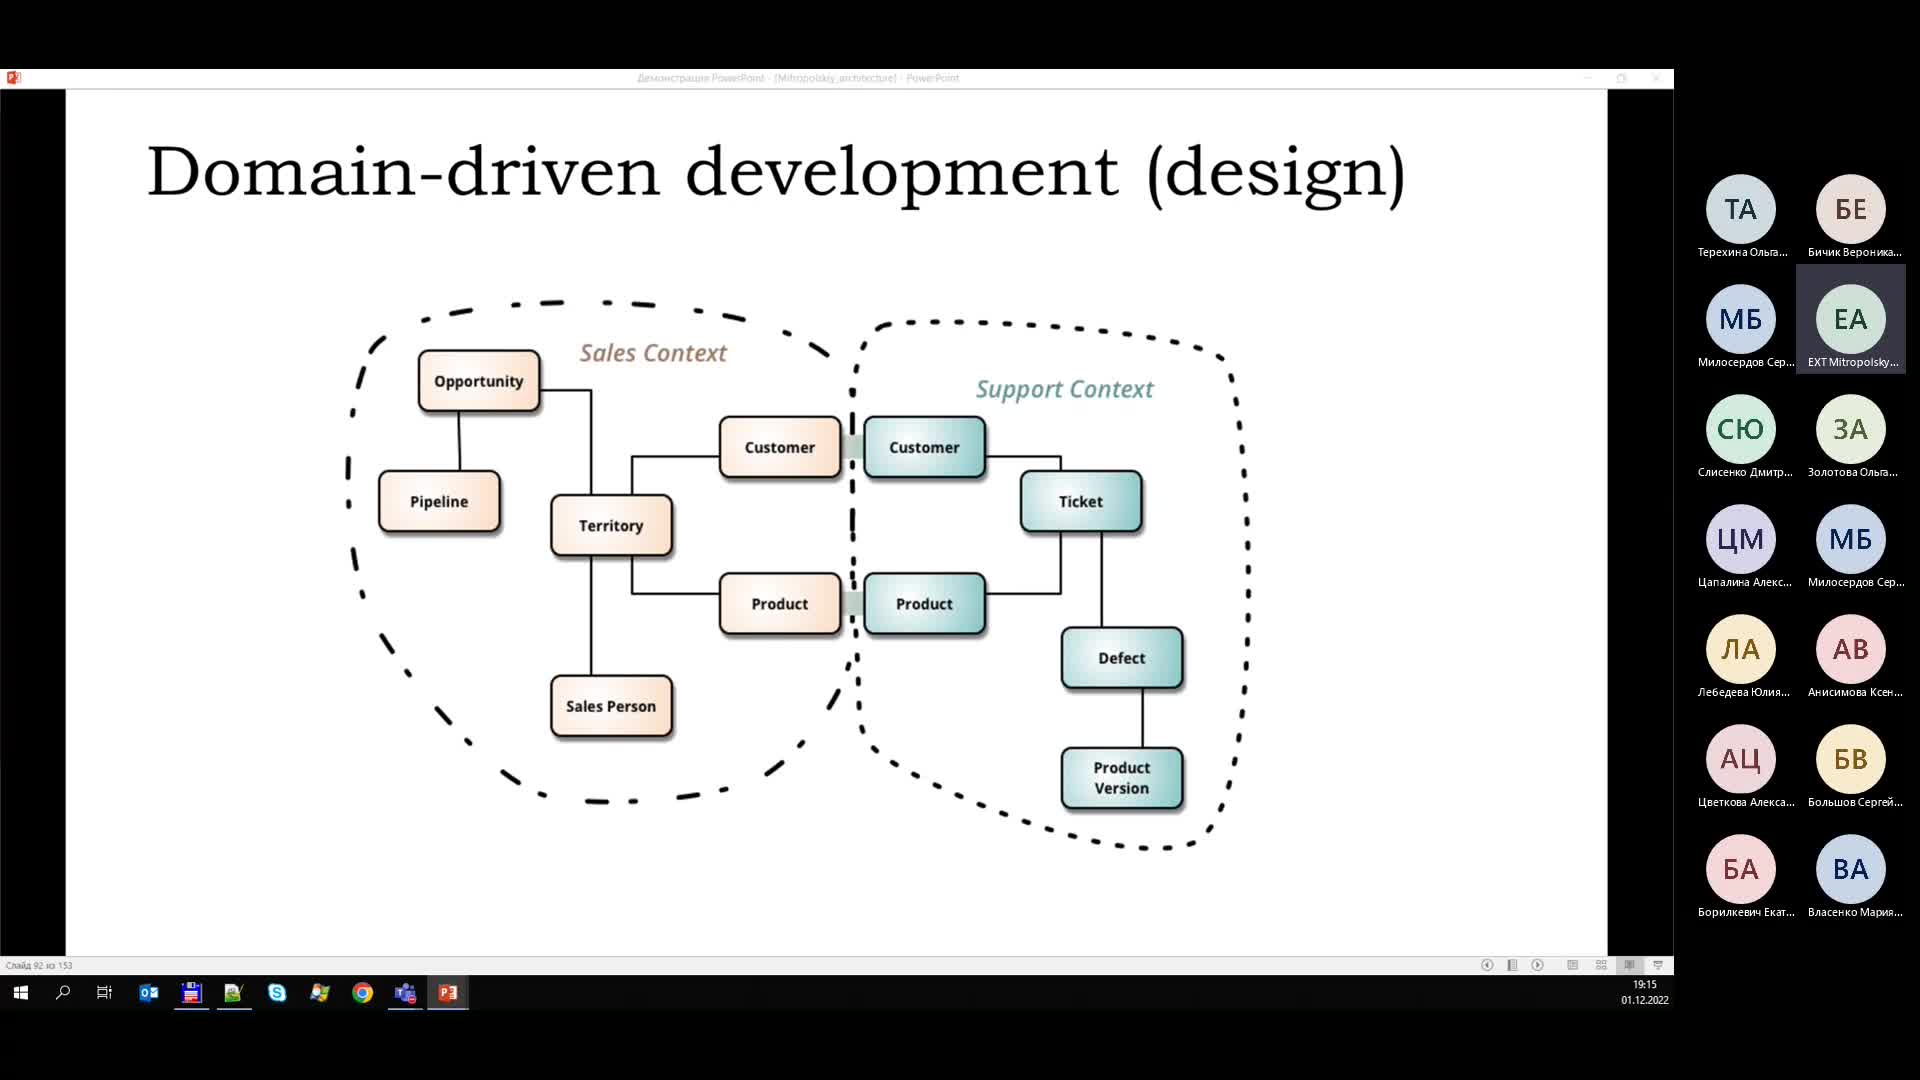Image resolution: width=1920 pixels, height=1080 pixels.
Task: Open the Windows Start menu
Action: tap(21, 993)
